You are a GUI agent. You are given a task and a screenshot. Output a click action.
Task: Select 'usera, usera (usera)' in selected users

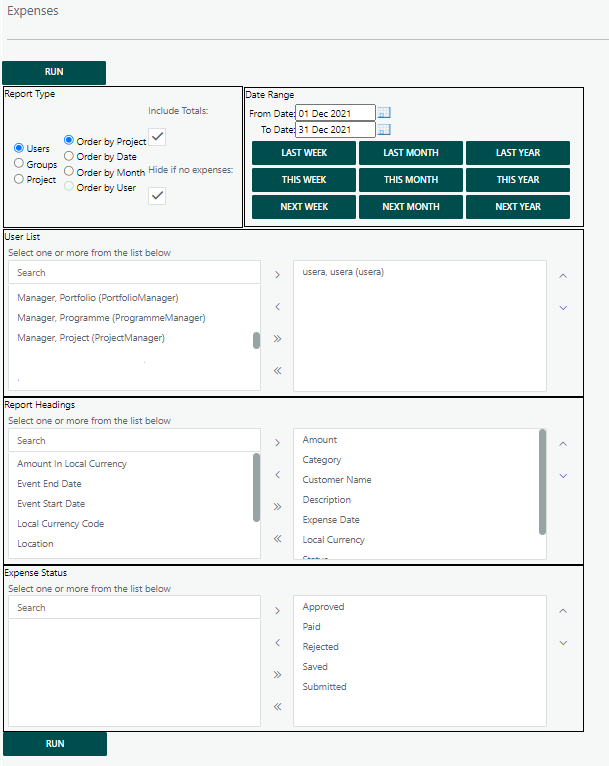pyautogui.click(x=343, y=272)
